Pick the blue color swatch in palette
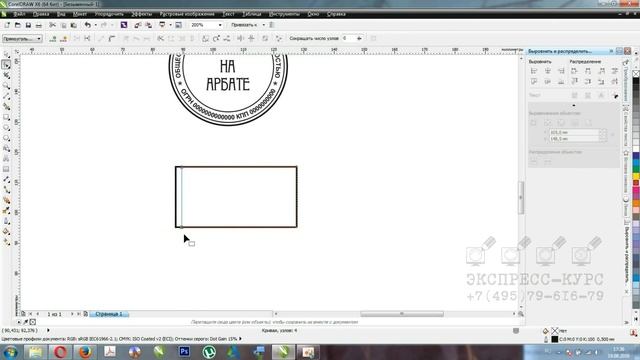640x360 pixels. [x=636, y=156]
